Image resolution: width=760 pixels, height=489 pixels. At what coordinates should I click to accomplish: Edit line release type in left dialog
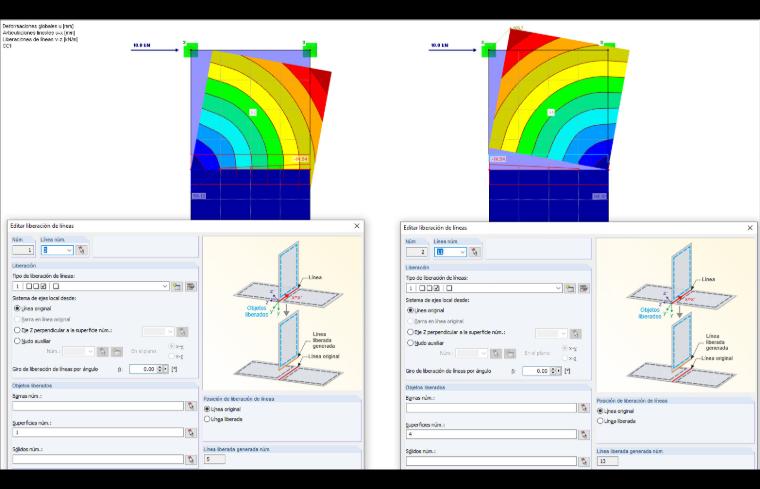pyautogui.click(x=191, y=286)
